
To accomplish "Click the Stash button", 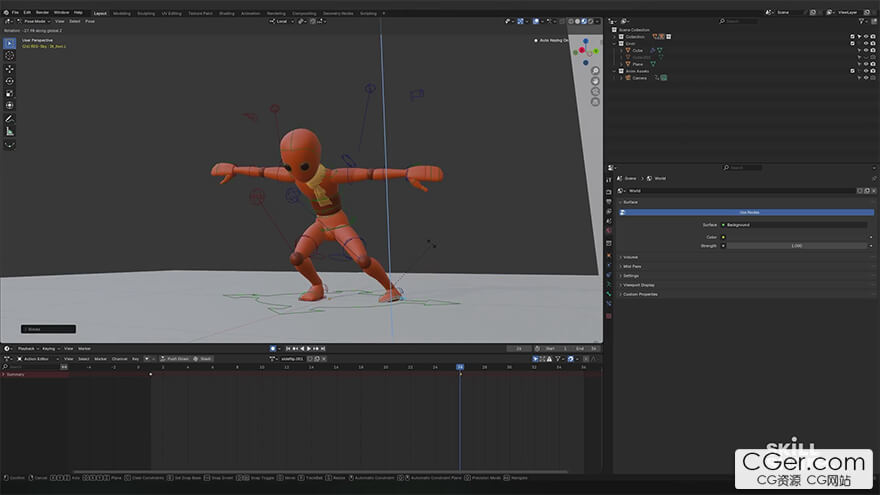I will (x=203, y=359).
